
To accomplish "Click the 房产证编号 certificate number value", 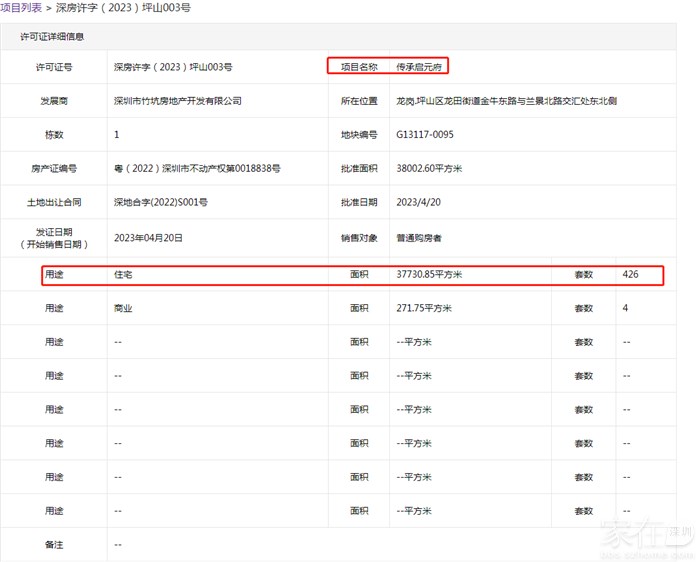I will 197,169.
